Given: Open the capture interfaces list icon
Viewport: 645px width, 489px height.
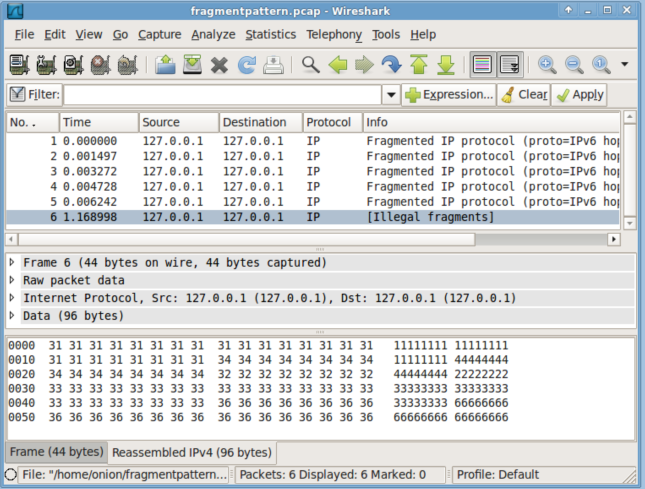Looking at the screenshot, I should 19,65.
